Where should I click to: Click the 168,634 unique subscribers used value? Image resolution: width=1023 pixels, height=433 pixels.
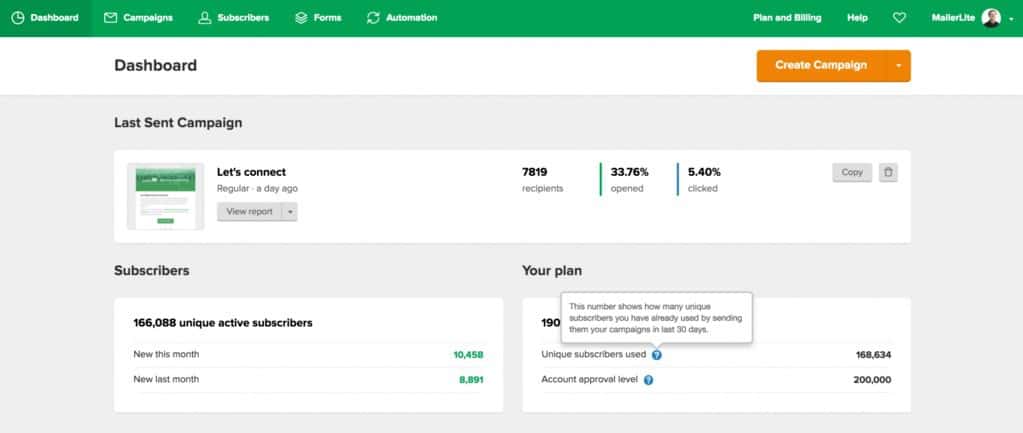click(x=874, y=355)
